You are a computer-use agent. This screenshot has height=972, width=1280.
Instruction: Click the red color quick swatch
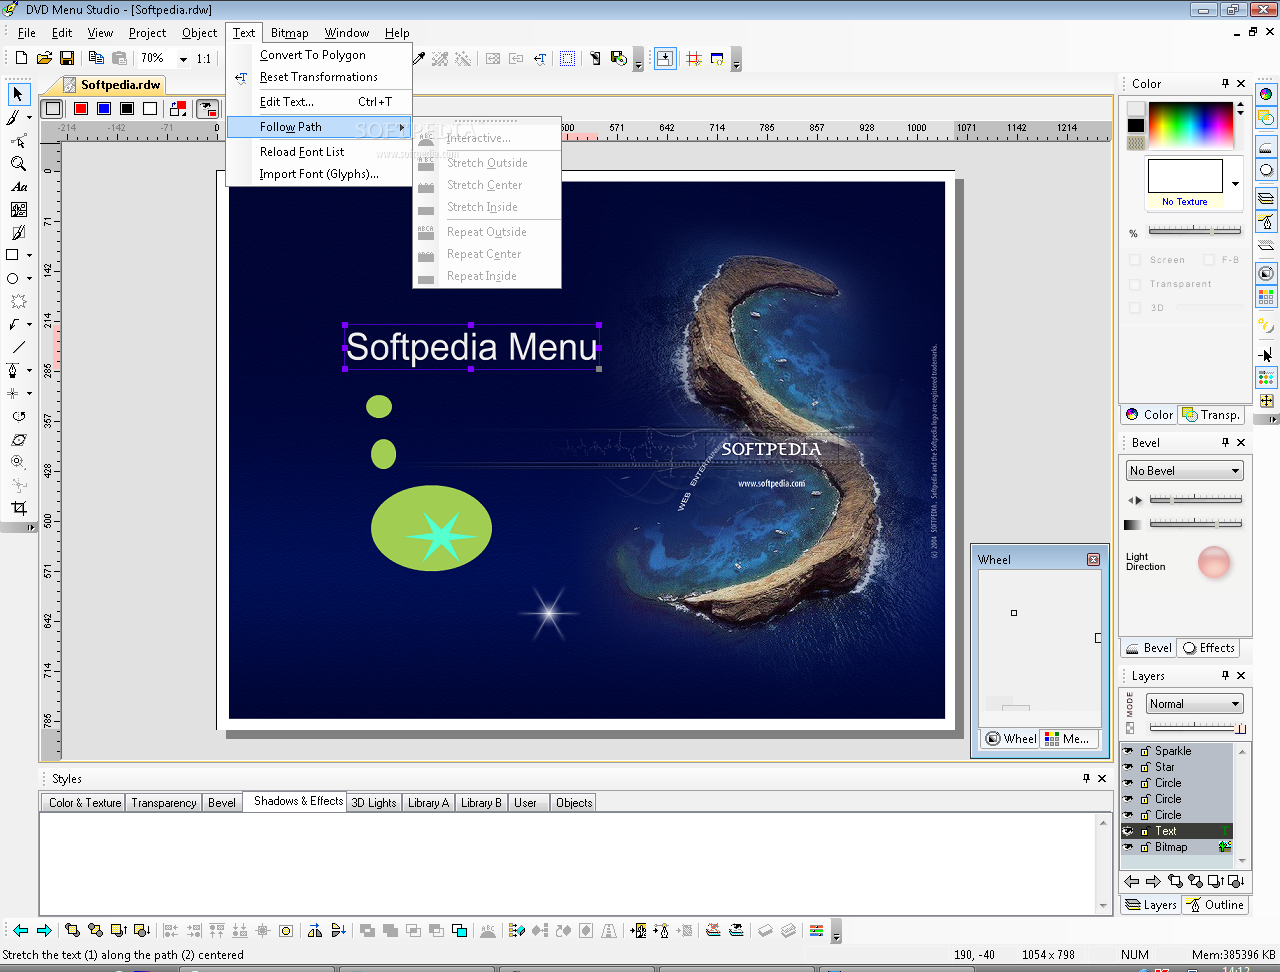coord(81,108)
